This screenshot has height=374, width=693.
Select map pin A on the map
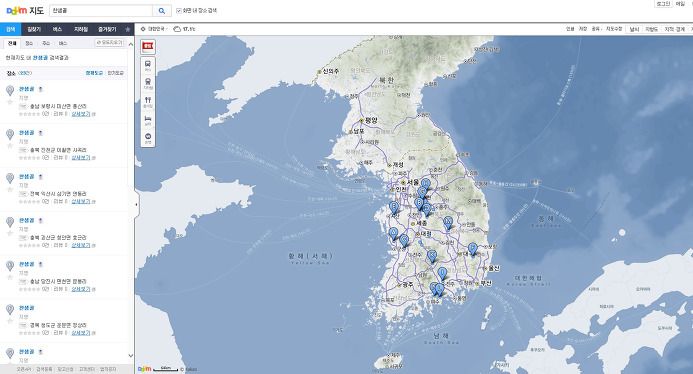point(393,234)
